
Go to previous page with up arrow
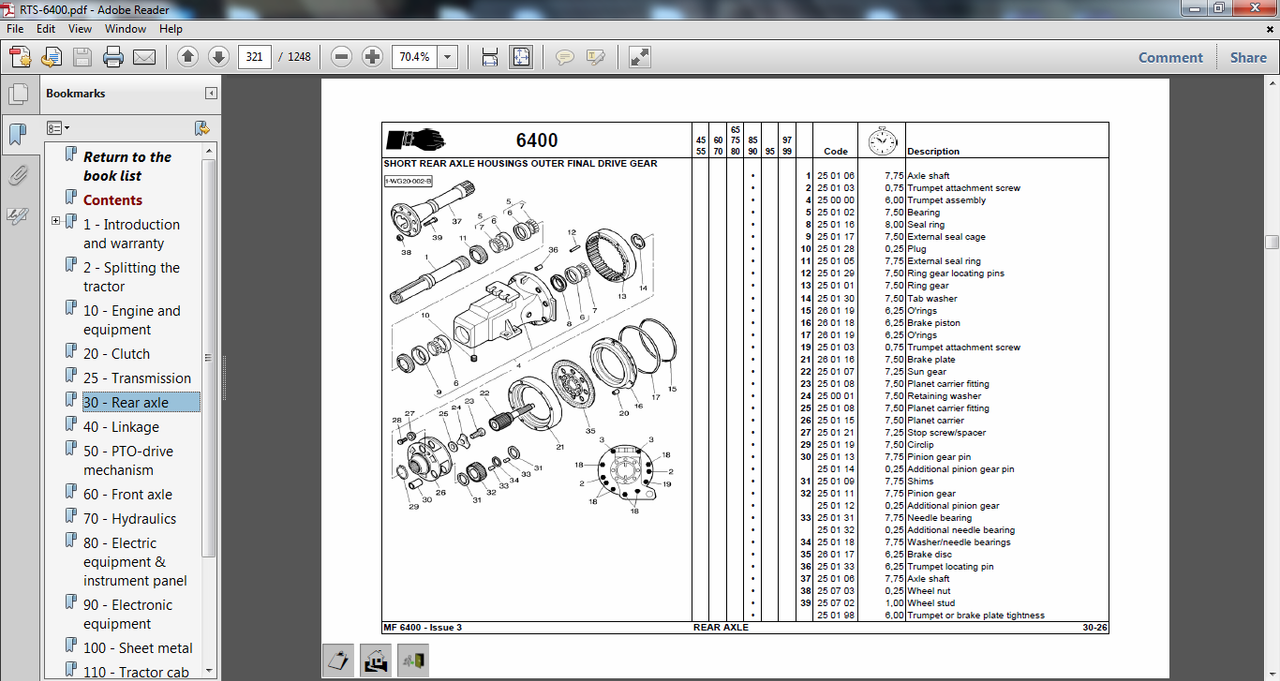coord(187,57)
